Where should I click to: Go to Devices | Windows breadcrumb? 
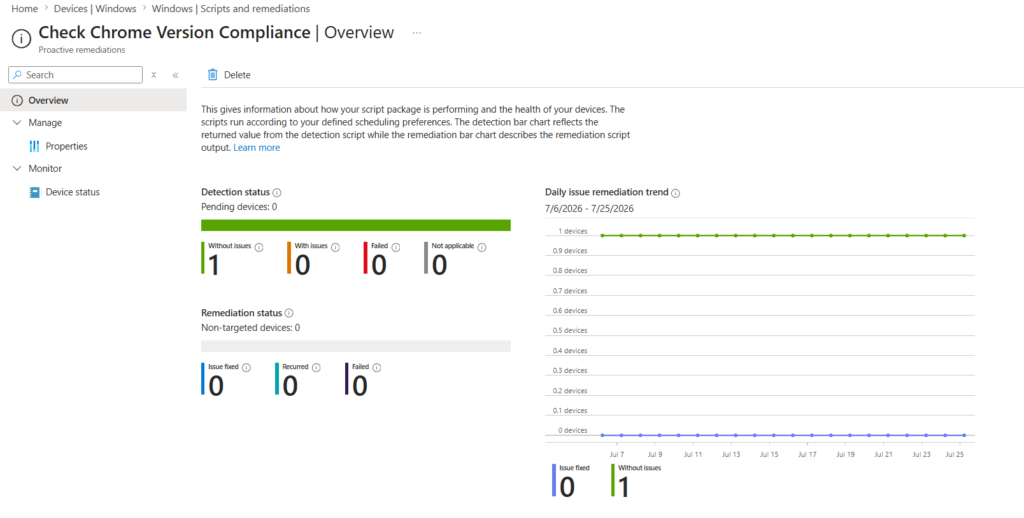96,9
